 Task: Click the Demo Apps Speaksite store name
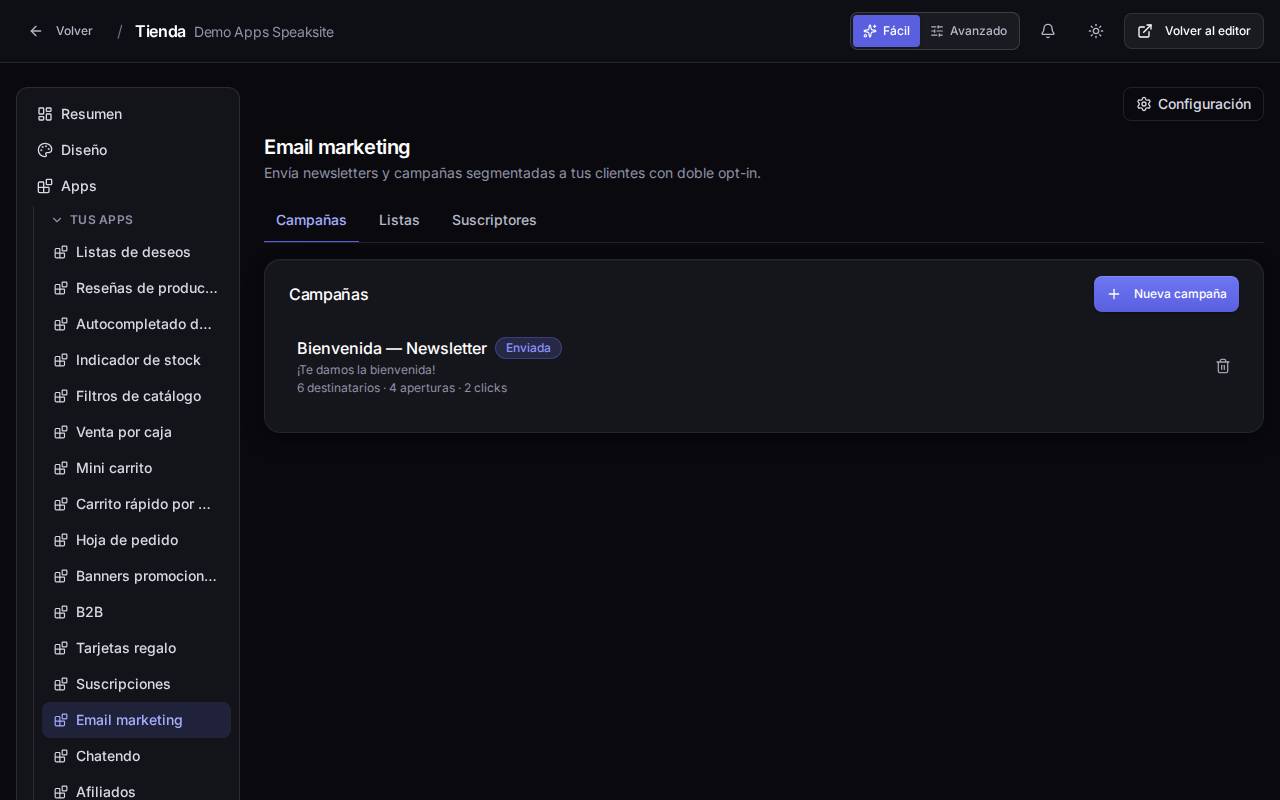click(x=264, y=32)
